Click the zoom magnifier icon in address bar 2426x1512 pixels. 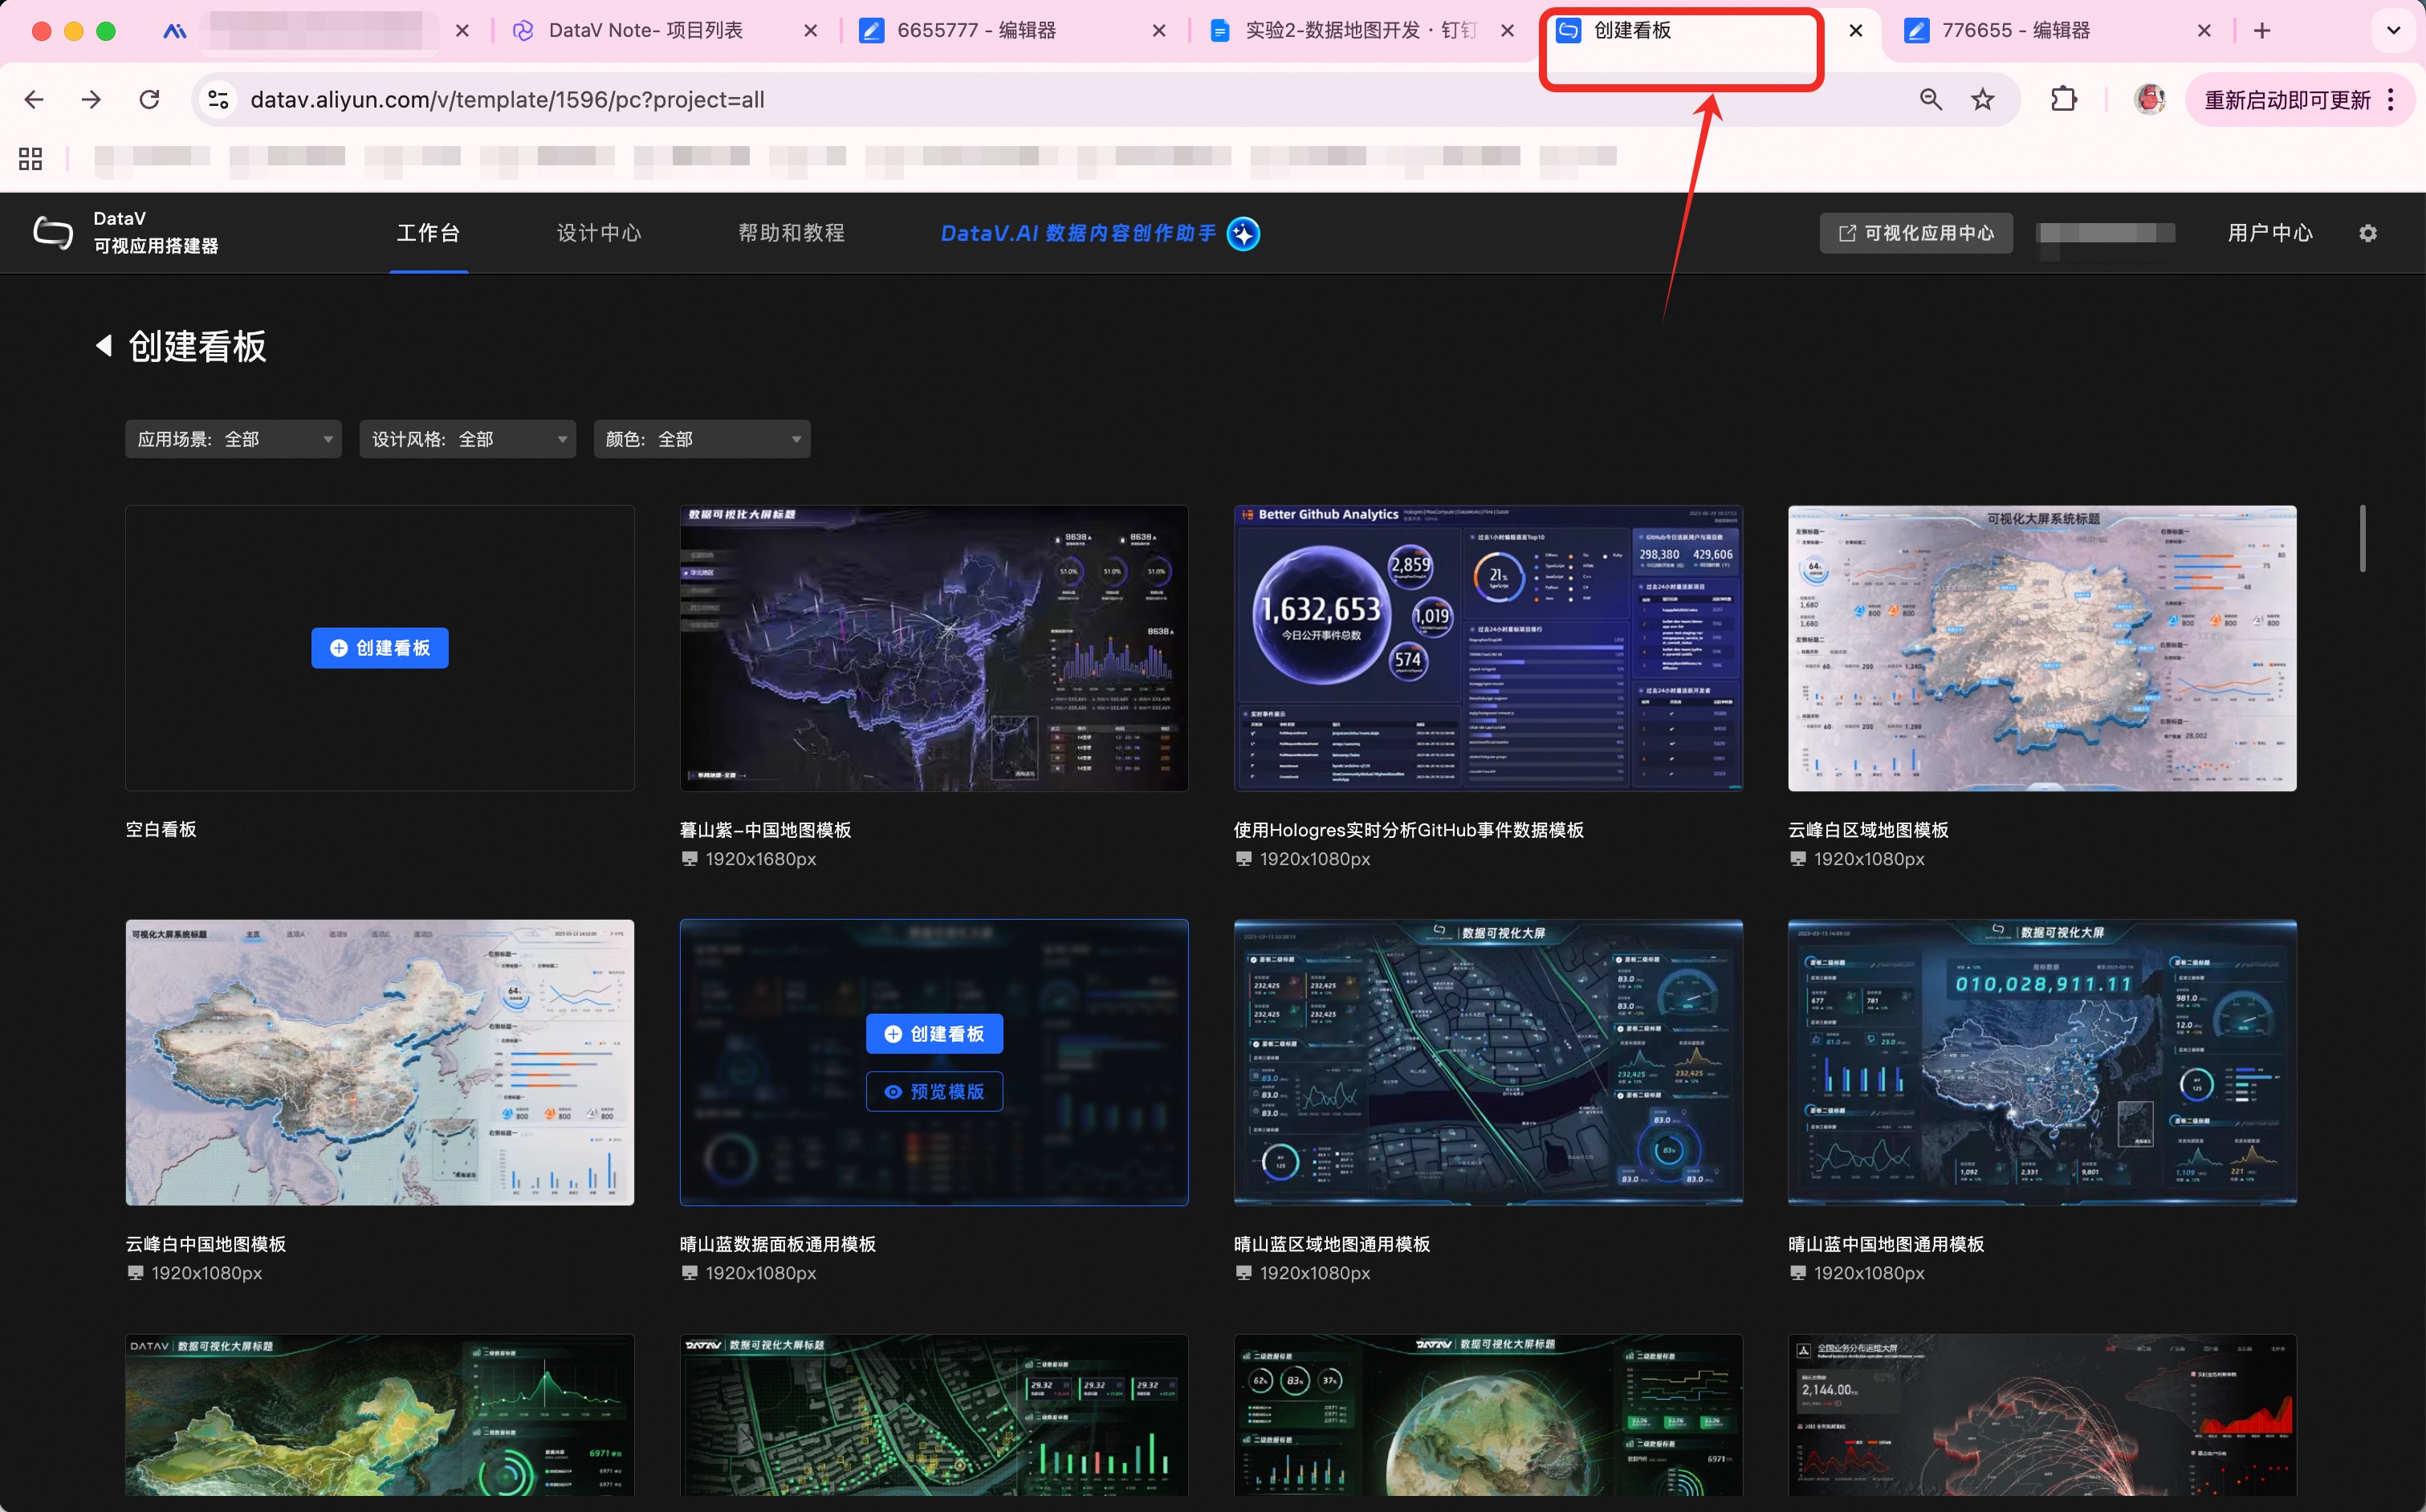[1930, 99]
